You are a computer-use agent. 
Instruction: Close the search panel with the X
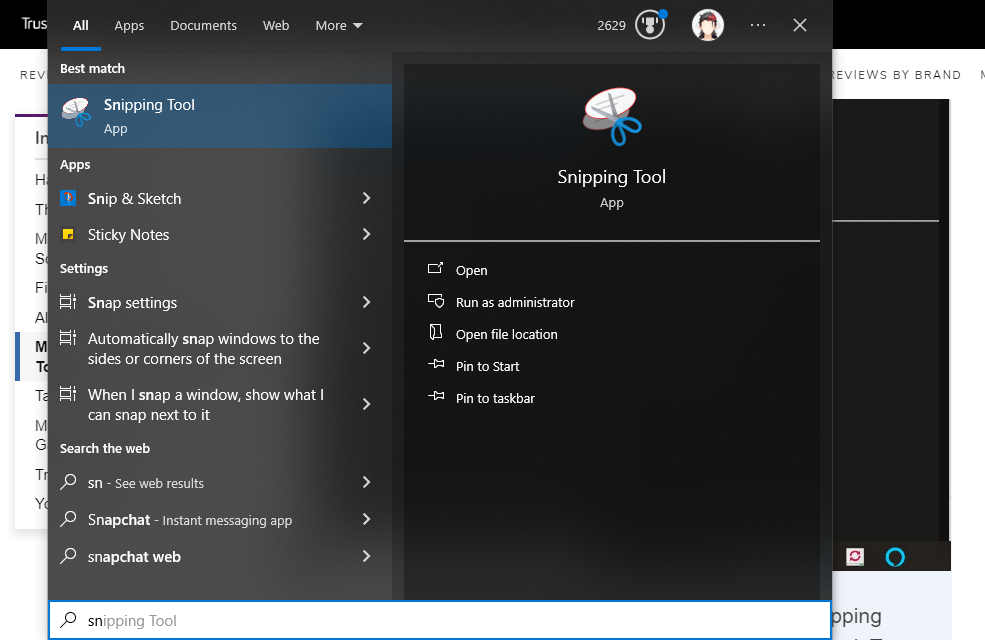click(x=800, y=25)
